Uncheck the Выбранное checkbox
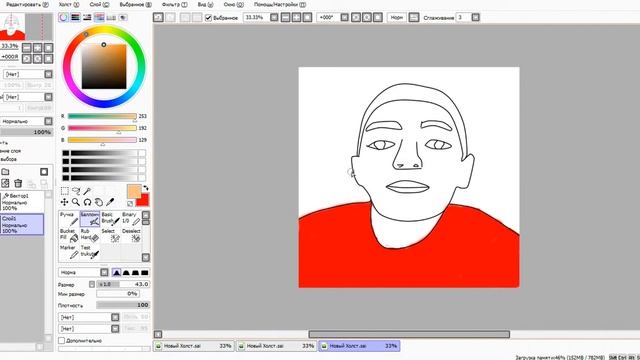This screenshot has height=360, width=640. pyautogui.click(x=208, y=18)
